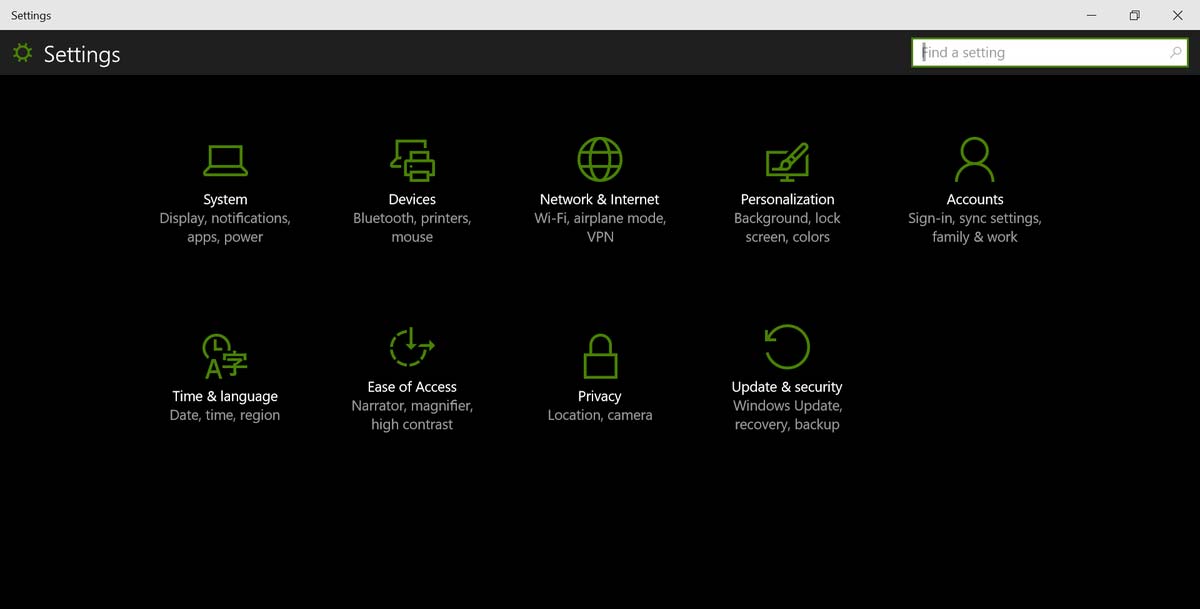Open the Personalization paintbrush icon
This screenshot has height=609, width=1200.
pos(787,161)
